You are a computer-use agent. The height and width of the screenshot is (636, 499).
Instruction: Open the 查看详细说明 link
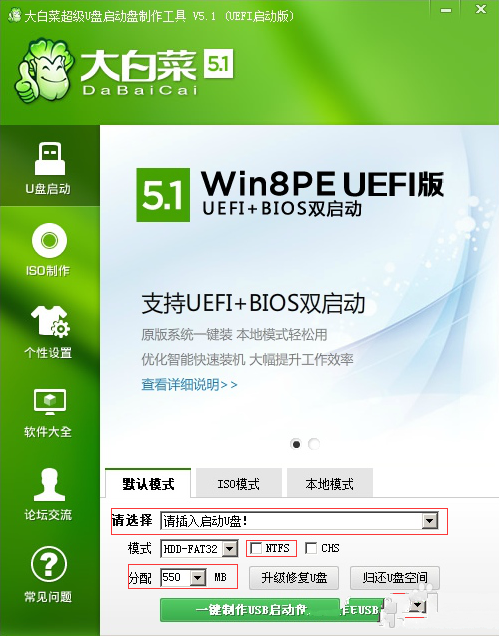click(x=189, y=385)
